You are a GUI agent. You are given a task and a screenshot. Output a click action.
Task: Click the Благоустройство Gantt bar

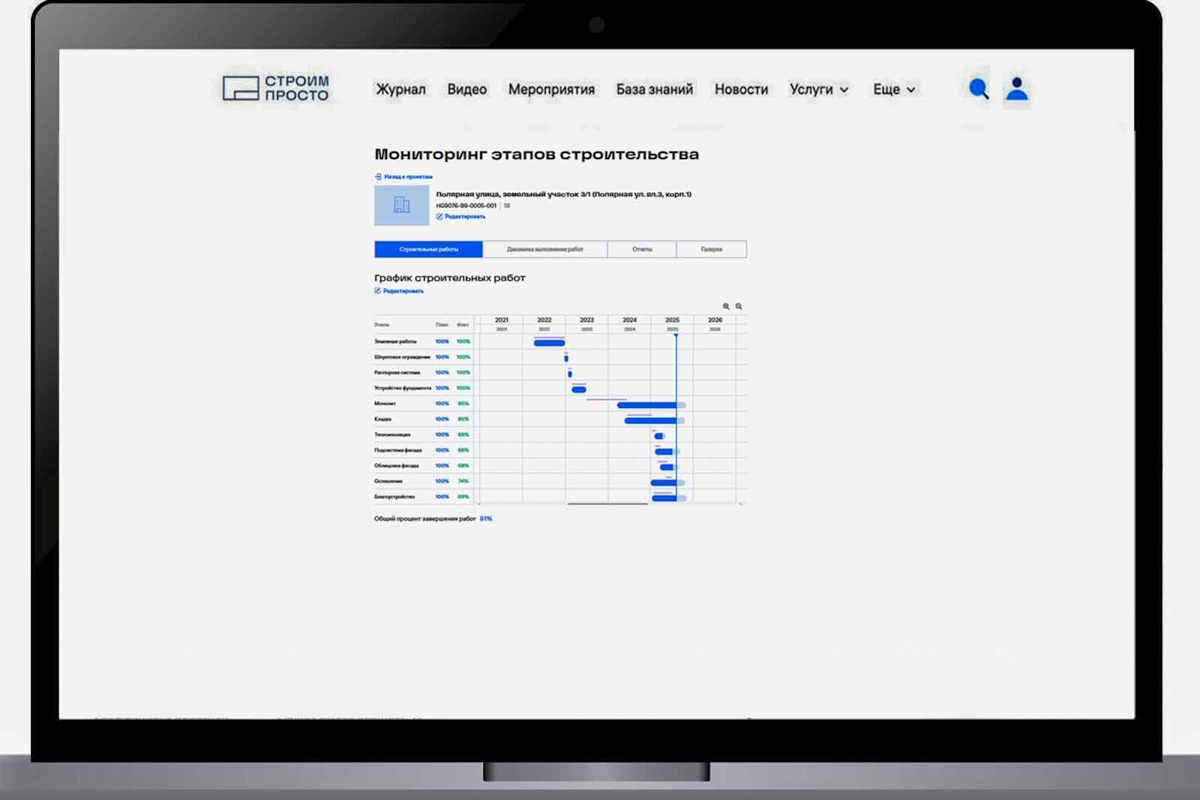669,498
